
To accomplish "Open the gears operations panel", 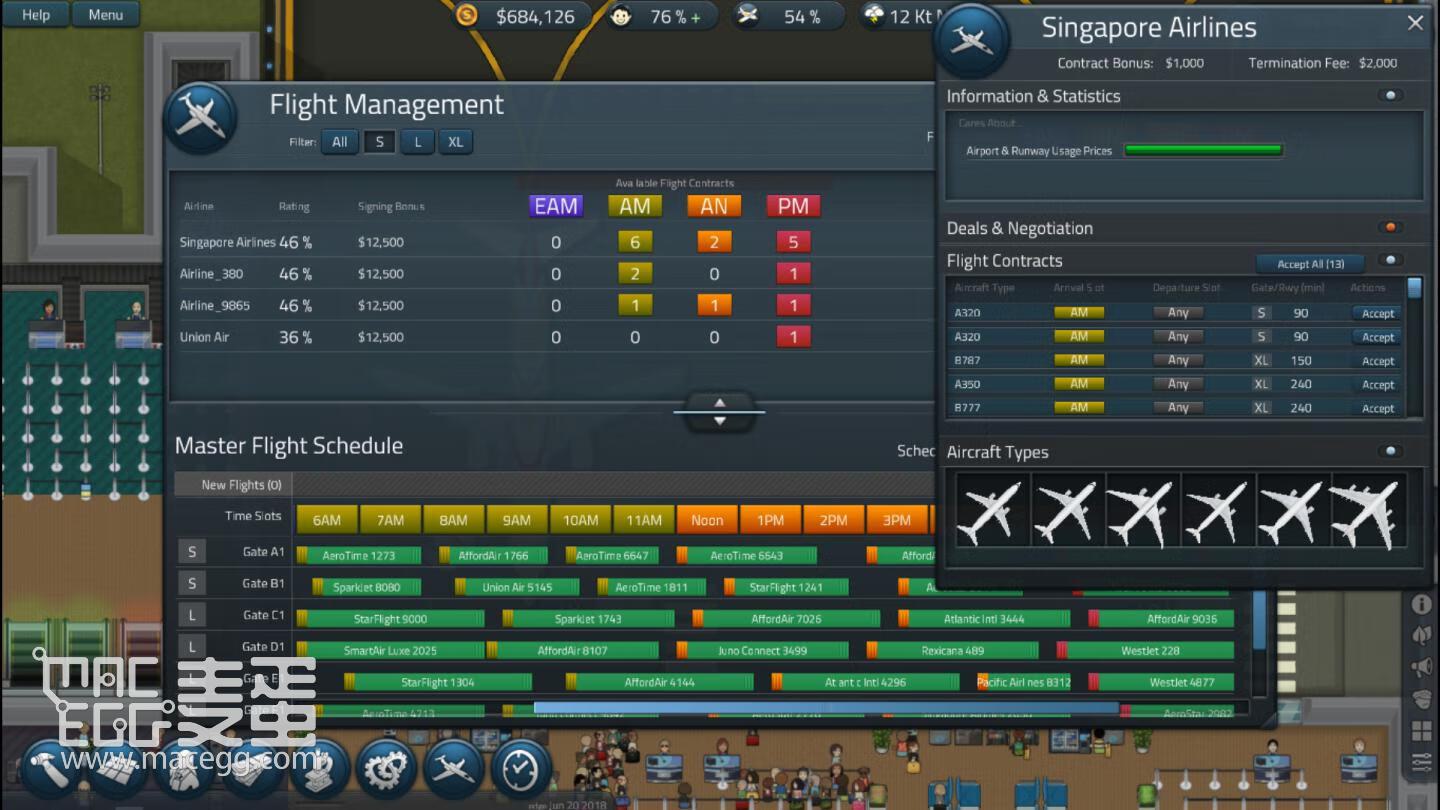I will [x=386, y=769].
